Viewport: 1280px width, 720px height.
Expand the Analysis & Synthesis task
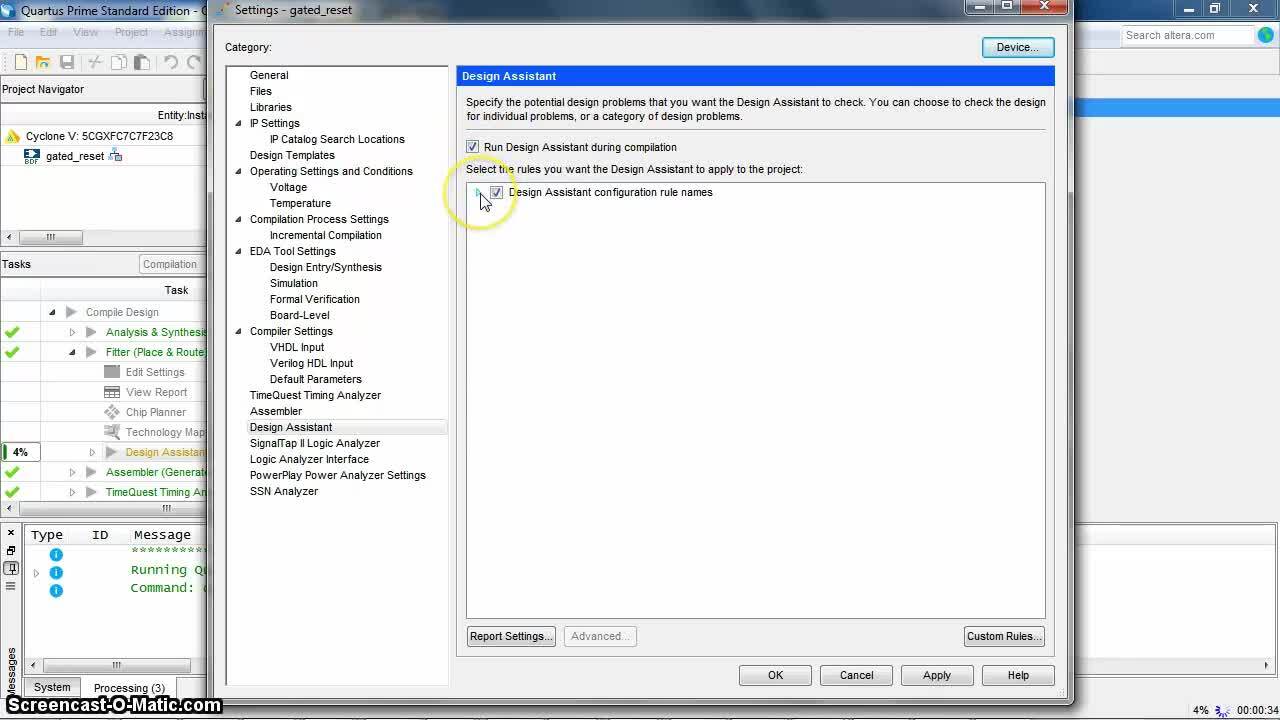point(72,332)
